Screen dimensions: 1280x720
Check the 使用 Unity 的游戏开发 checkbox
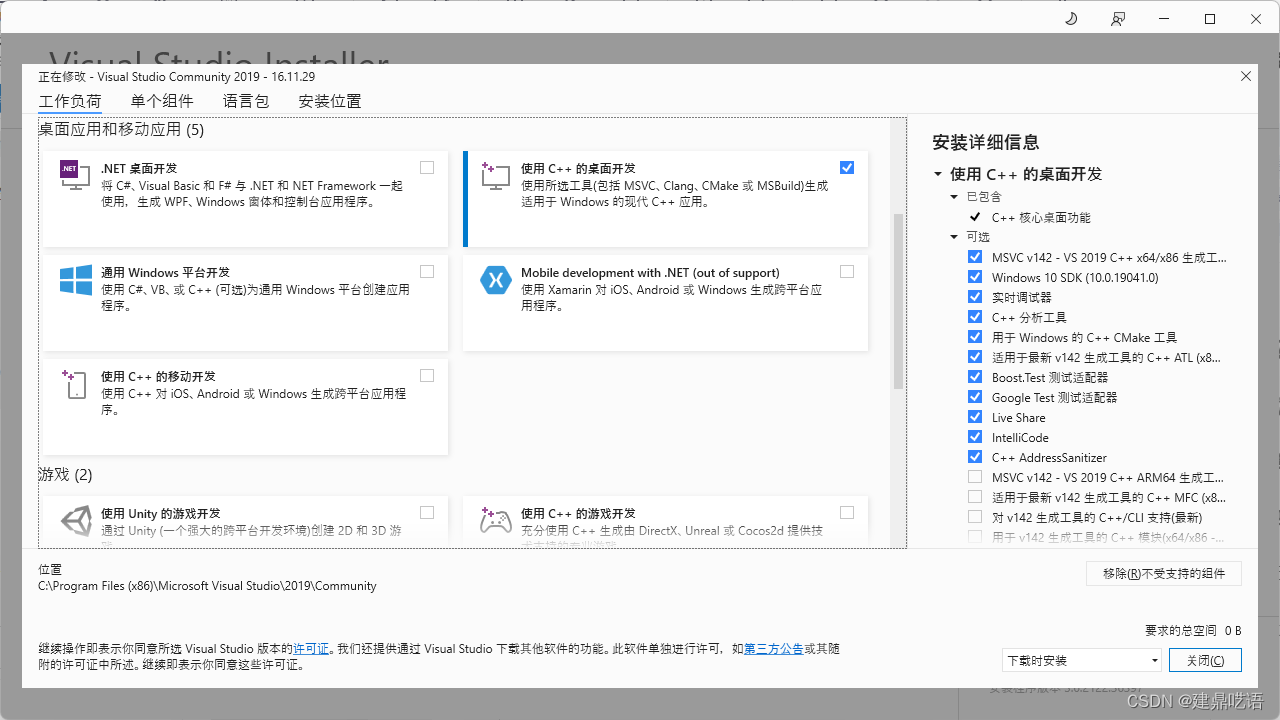tap(427, 513)
